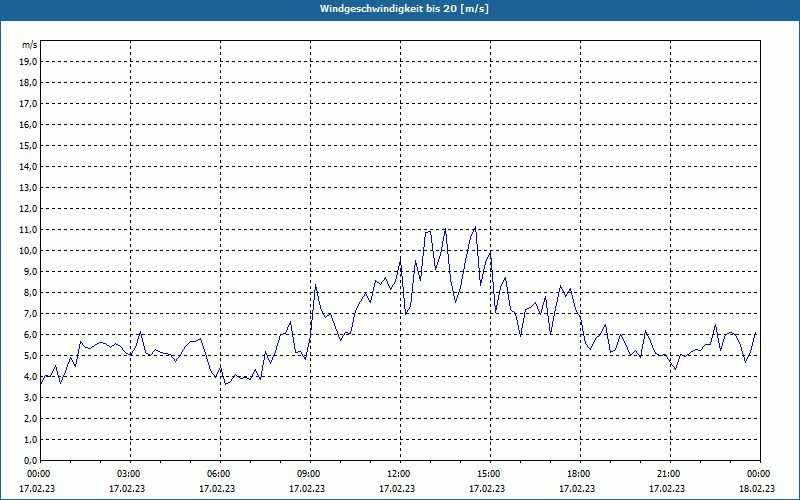Click the 8,0 y-axis label

[31, 293]
